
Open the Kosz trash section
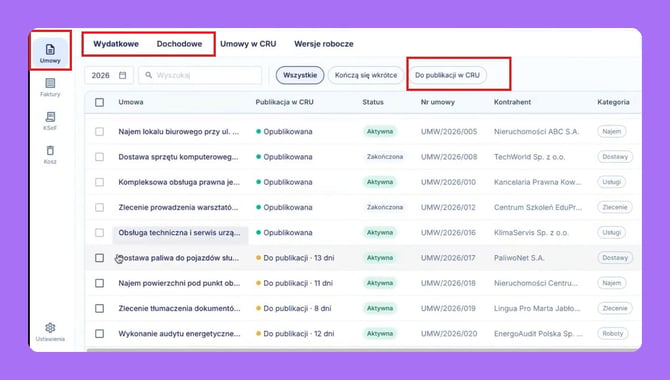(x=50, y=155)
